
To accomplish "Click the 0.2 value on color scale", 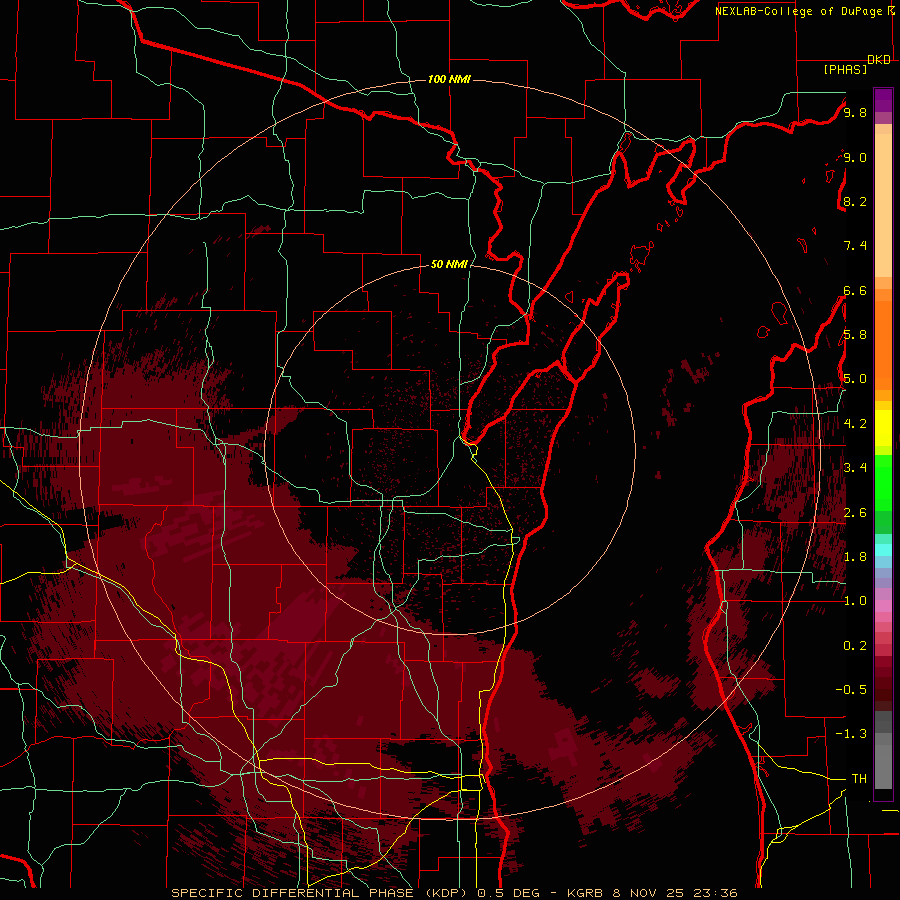I will (x=855, y=646).
